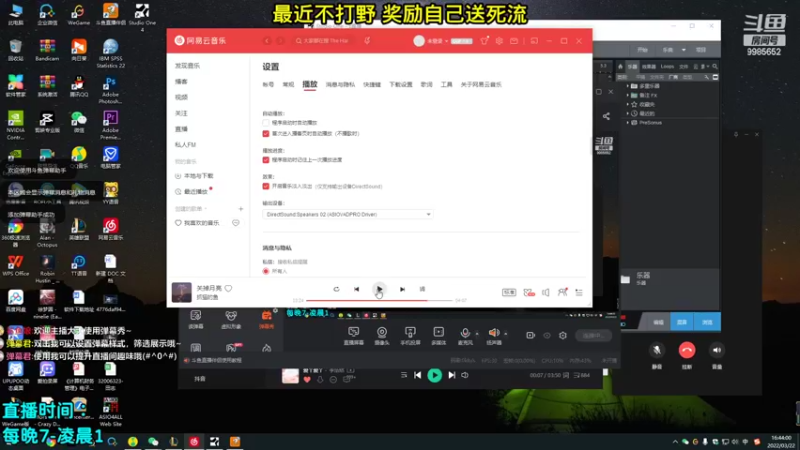Open the microphone dropdown arrow in streaming tool

[x=477, y=334]
